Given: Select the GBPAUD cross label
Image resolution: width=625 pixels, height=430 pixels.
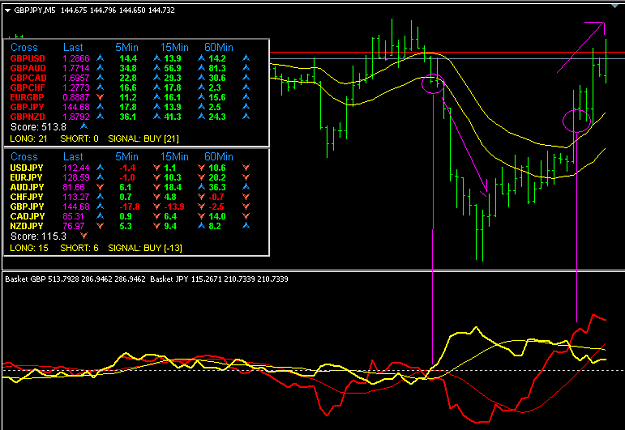Looking at the screenshot, I should (28, 68).
